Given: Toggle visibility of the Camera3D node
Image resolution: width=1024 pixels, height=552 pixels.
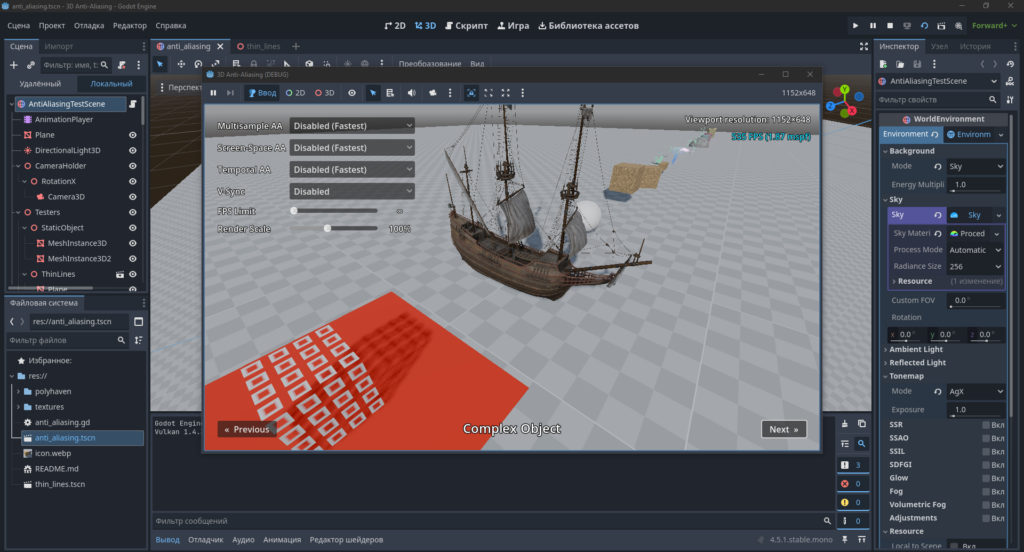Looking at the screenshot, I should point(133,197).
